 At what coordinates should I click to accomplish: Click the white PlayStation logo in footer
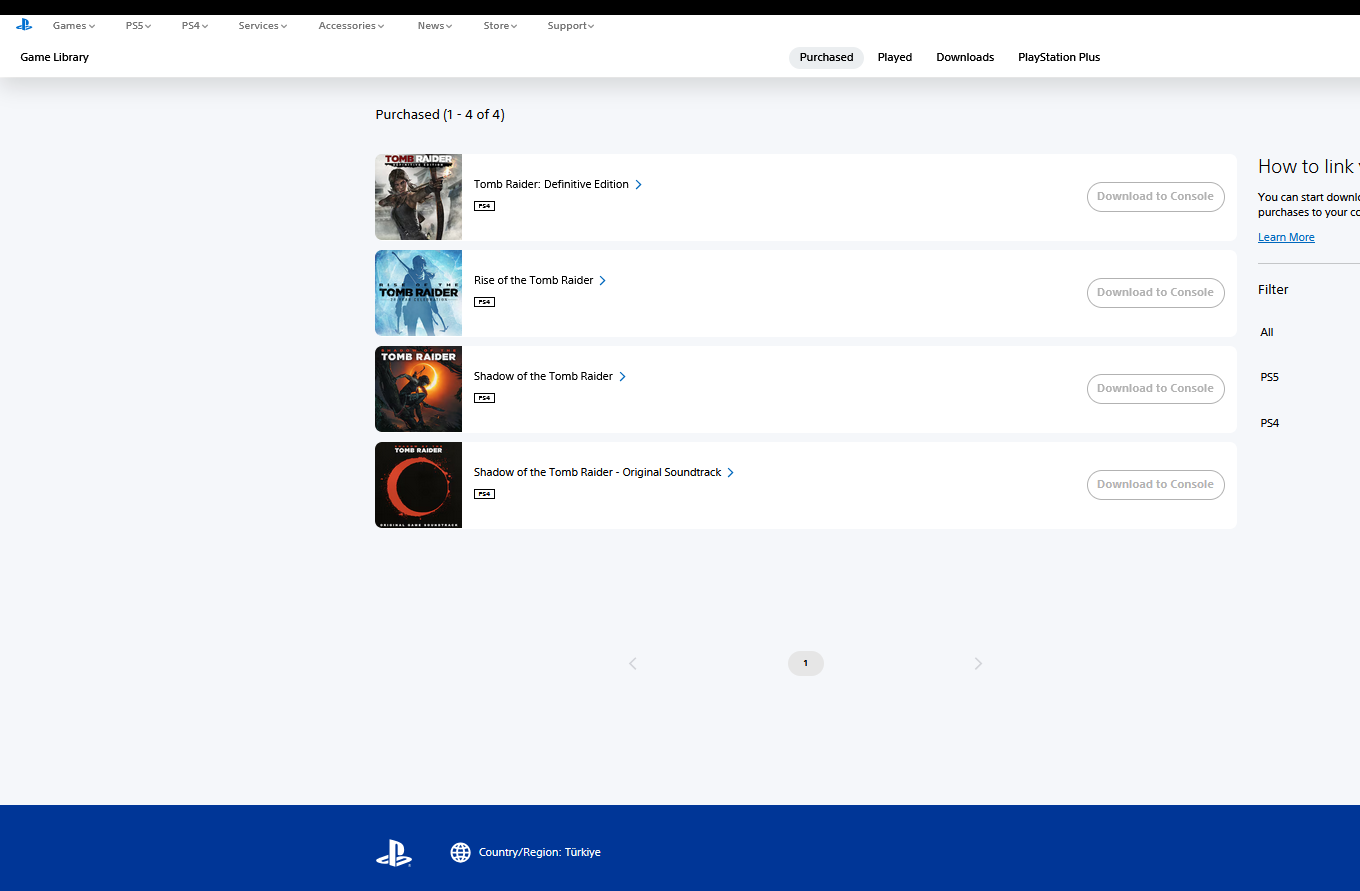coord(393,853)
